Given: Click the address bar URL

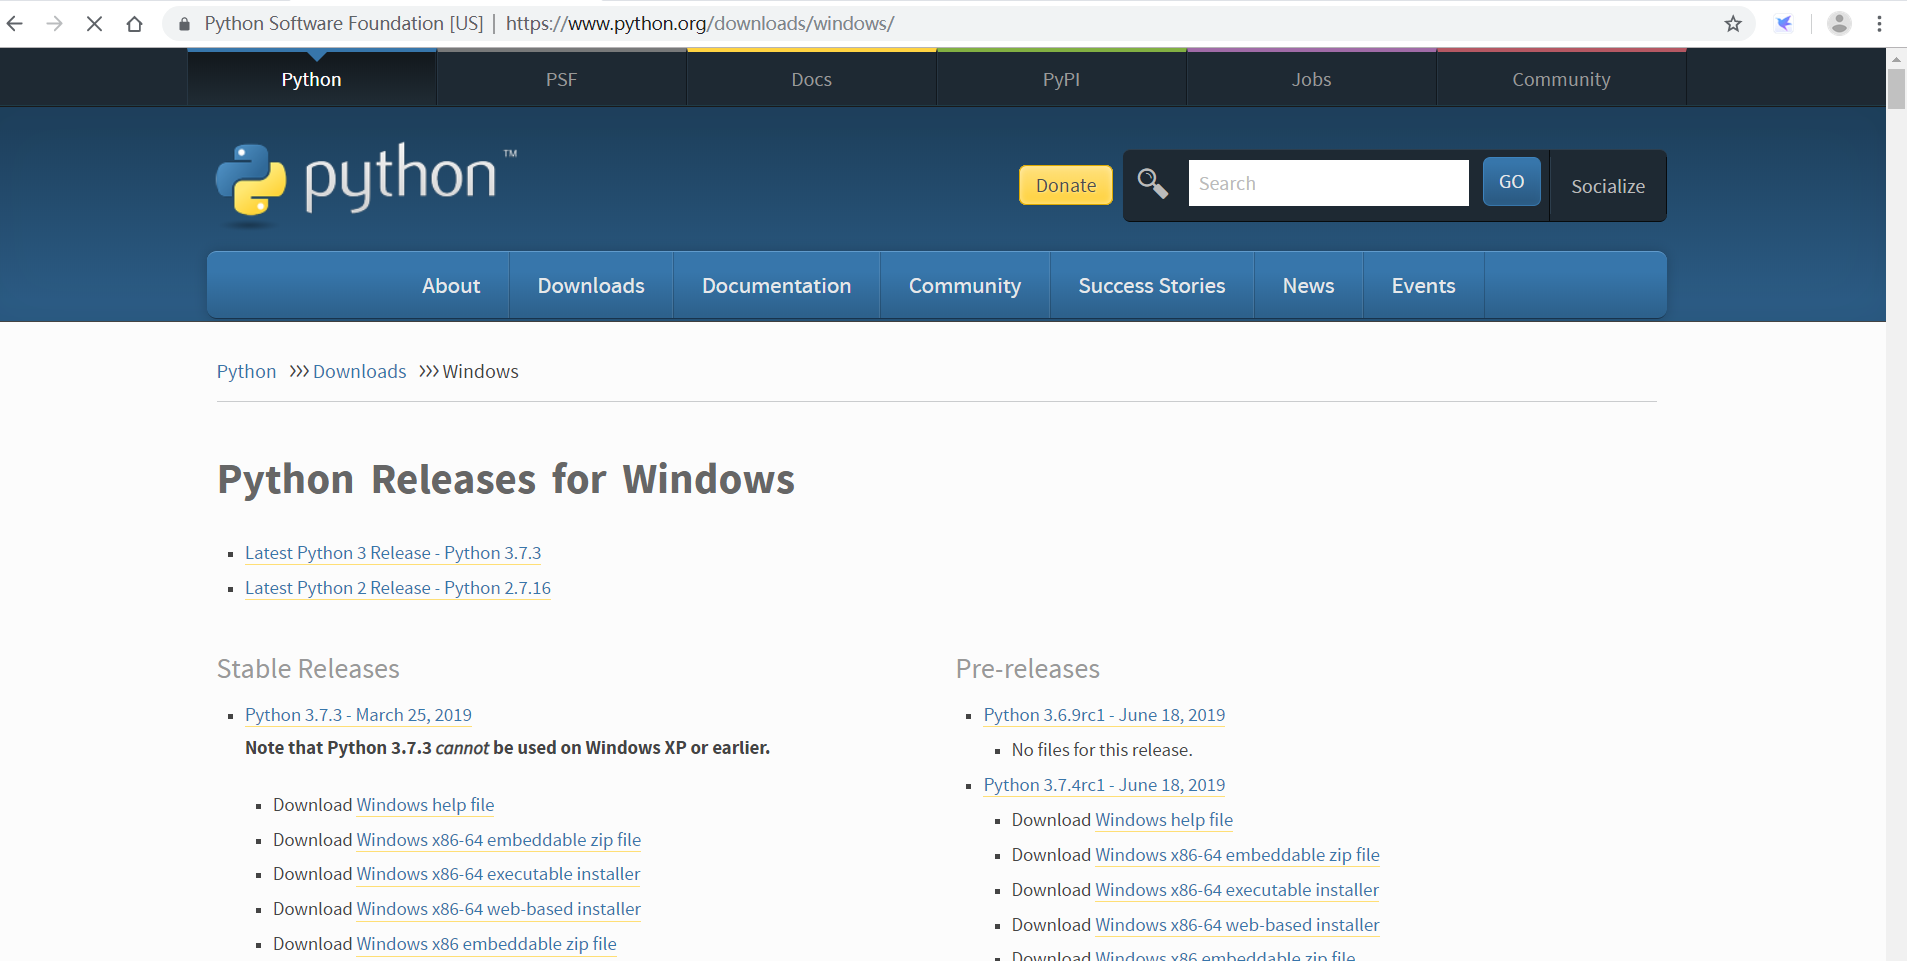Looking at the screenshot, I should (x=700, y=23).
